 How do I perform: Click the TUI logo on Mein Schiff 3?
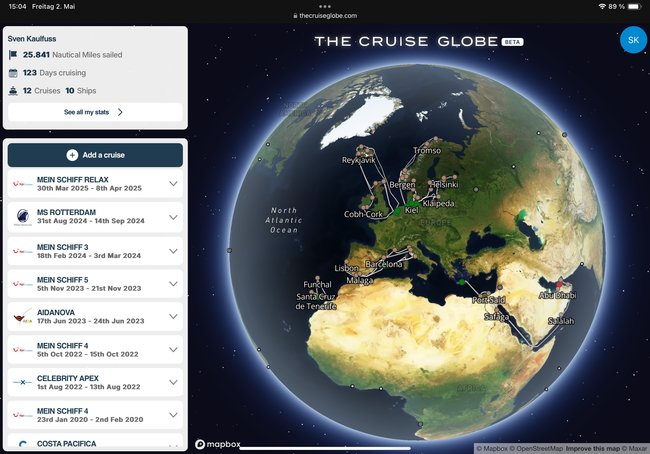coord(22,251)
